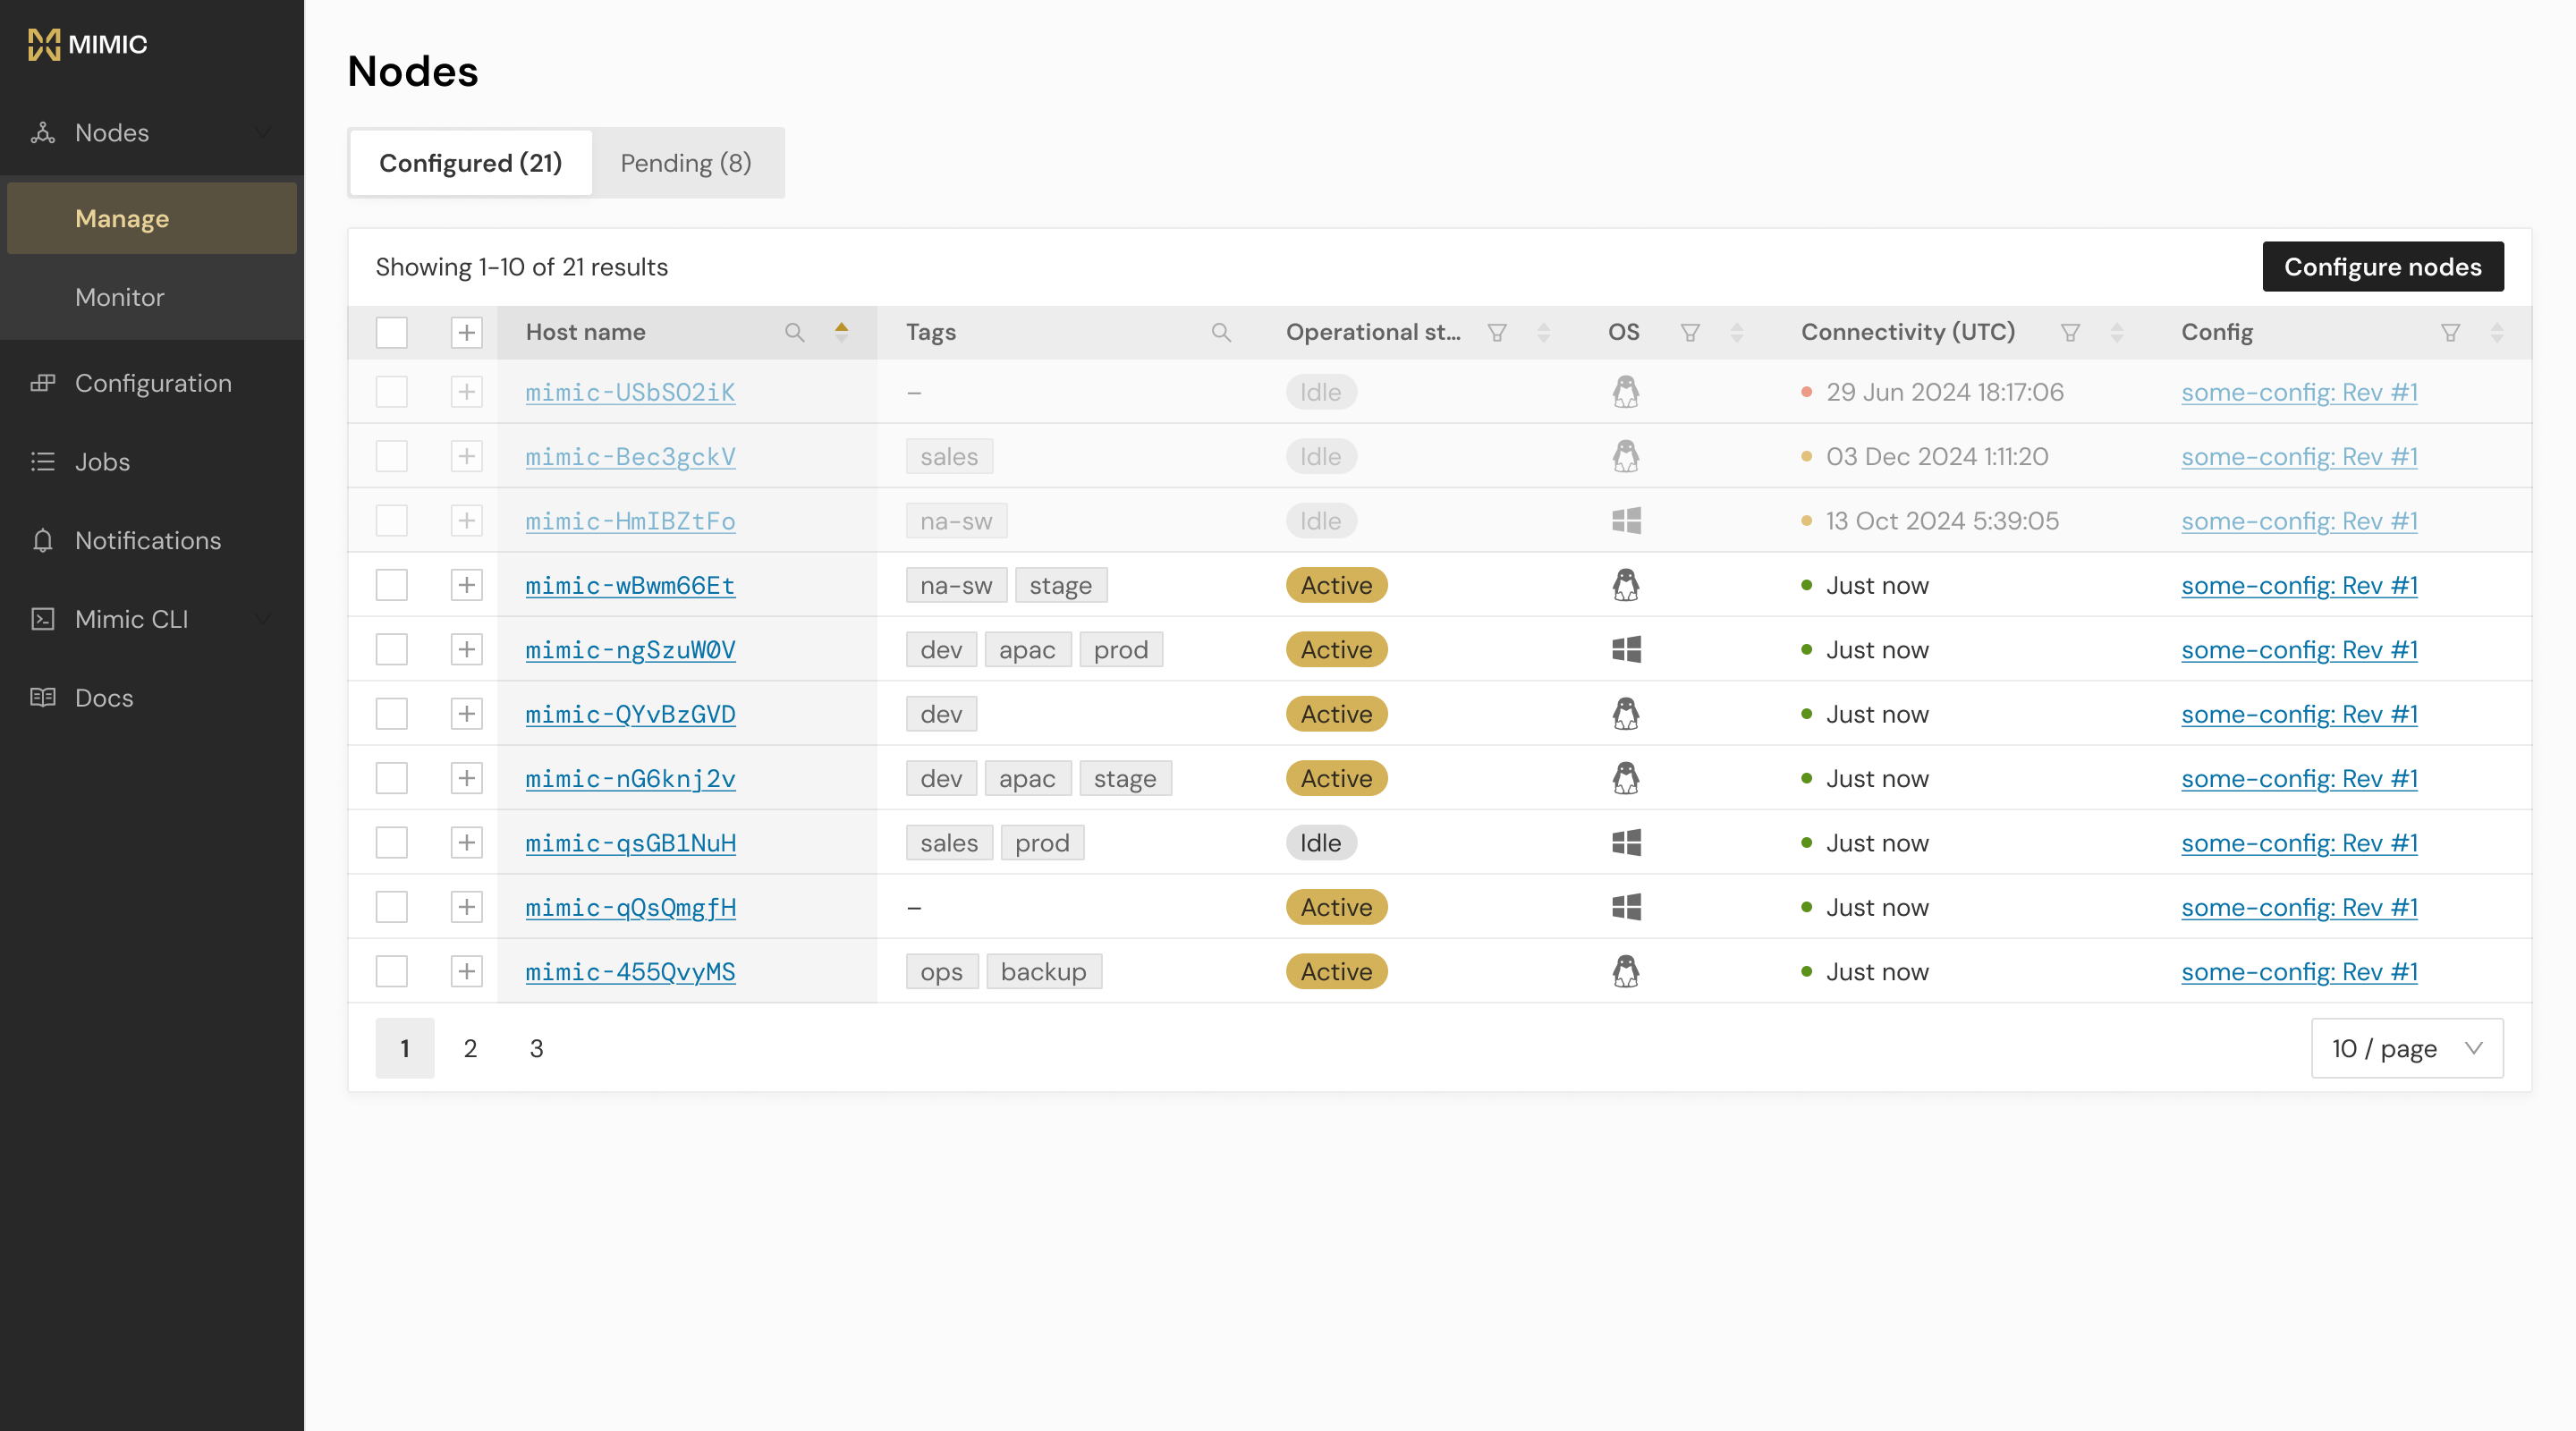Screen dimensions: 2576x1431
Task: Open OS column filter icon
Action: coord(1690,332)
